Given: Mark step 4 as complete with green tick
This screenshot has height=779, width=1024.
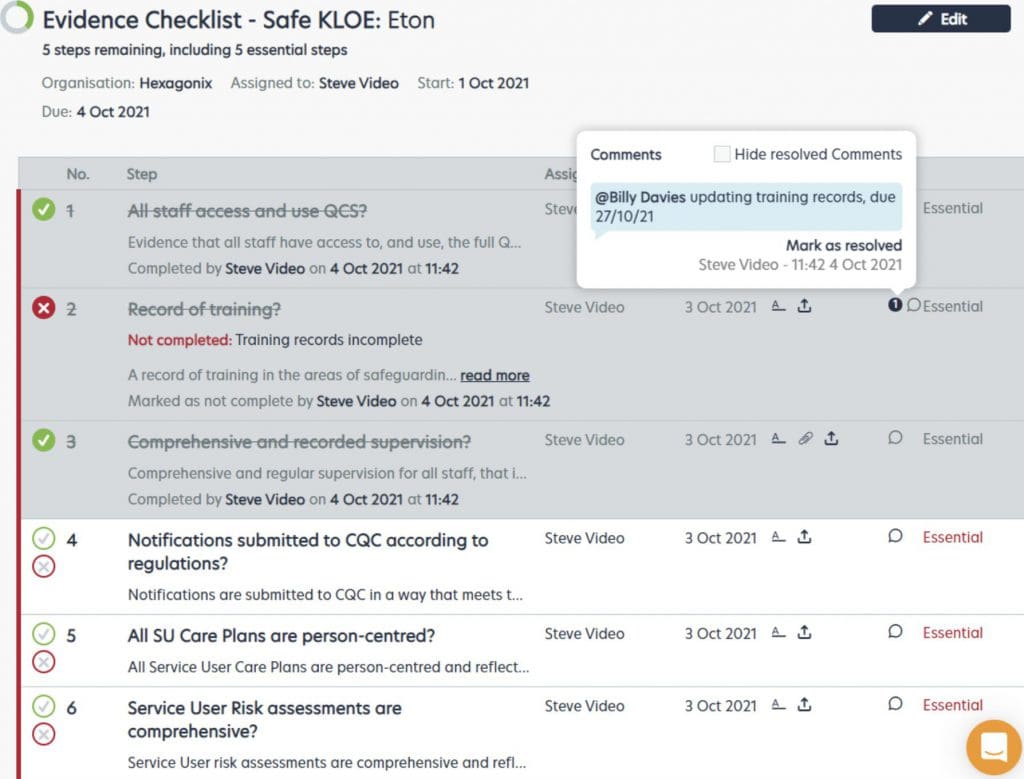Looking at the screenshot, I should click(44, 539).
